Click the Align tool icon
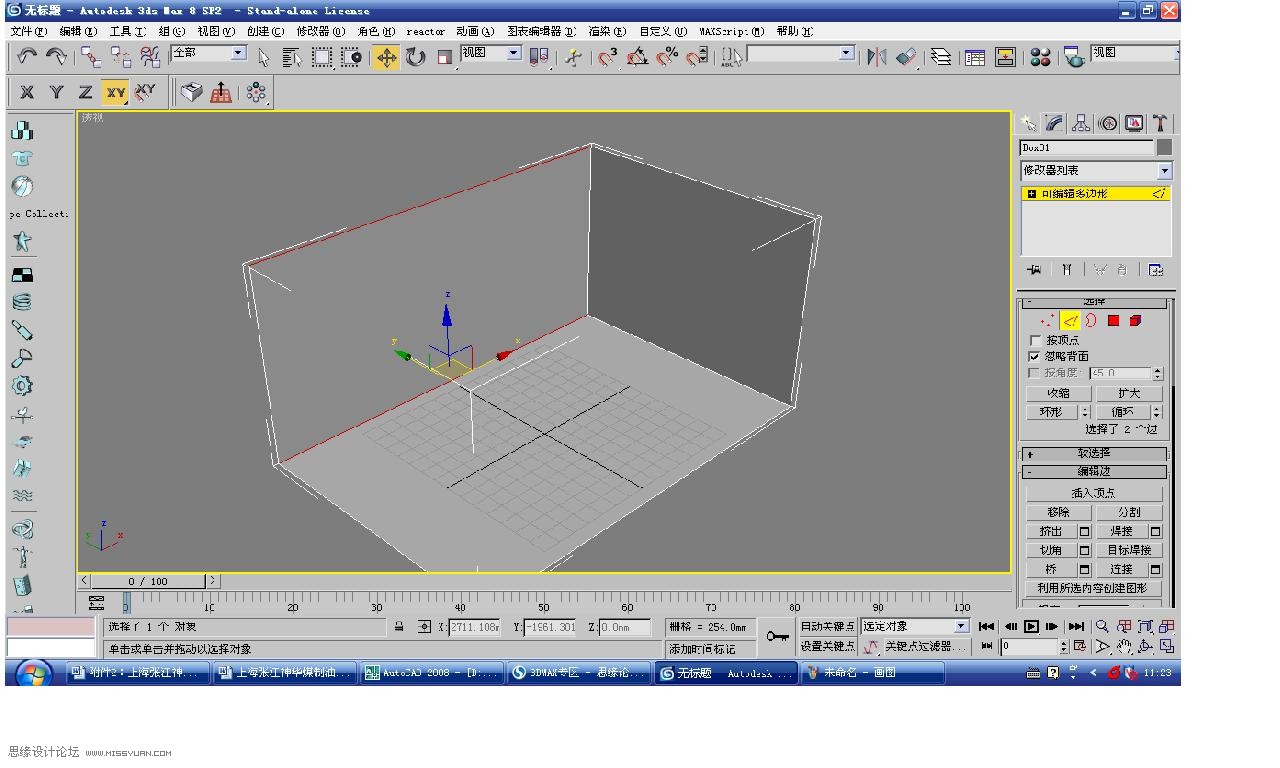The width and height of the screenshot is (1280, 768). point(907,57)
